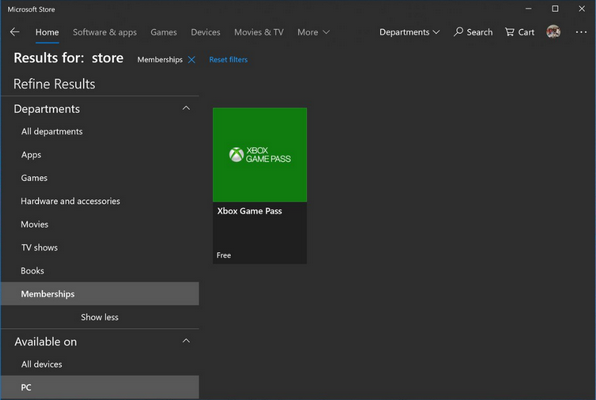Filter results by Games department
Image resolution: width=596 pixels, height=400 pixels.
(x=100, y=178)
